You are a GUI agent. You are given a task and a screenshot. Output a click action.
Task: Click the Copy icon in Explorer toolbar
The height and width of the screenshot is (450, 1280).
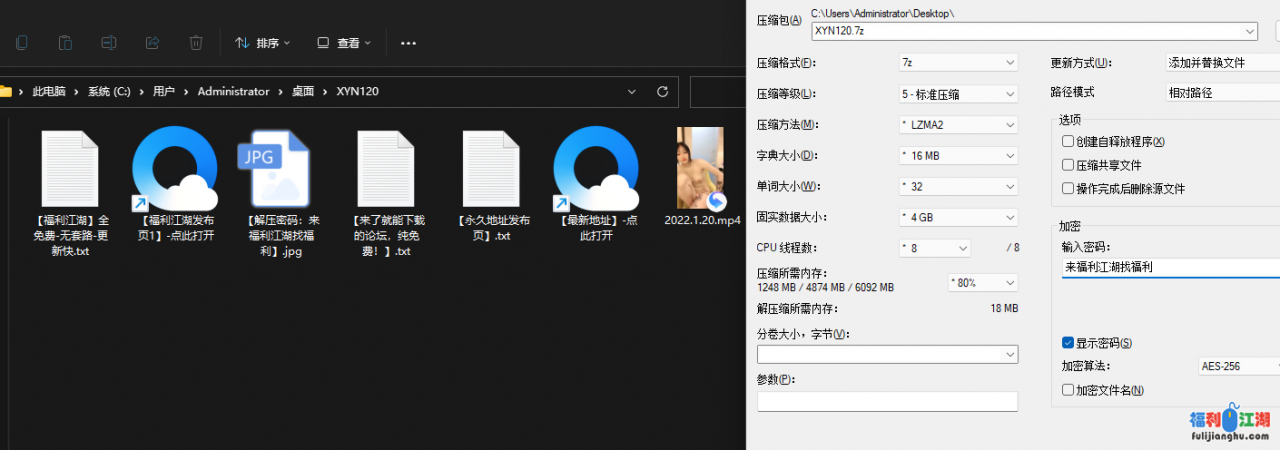(21, 43)
